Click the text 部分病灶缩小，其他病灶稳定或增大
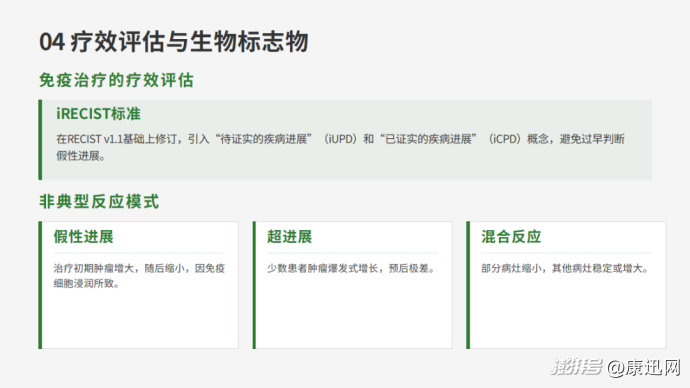Image resolution: width=690 pixels, height=388 pixels. [565, 268]
